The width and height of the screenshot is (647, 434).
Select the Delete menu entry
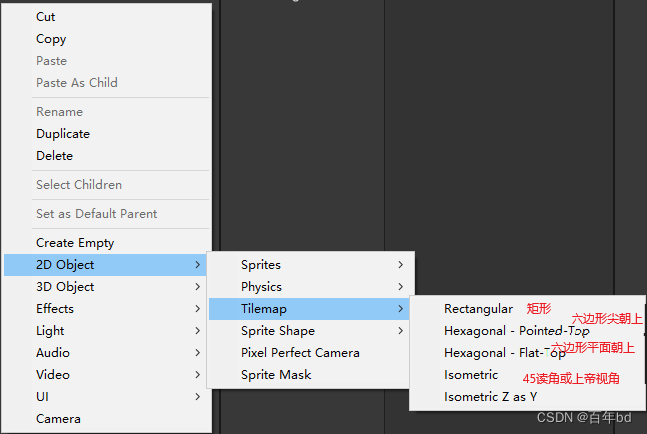[54, 156]
